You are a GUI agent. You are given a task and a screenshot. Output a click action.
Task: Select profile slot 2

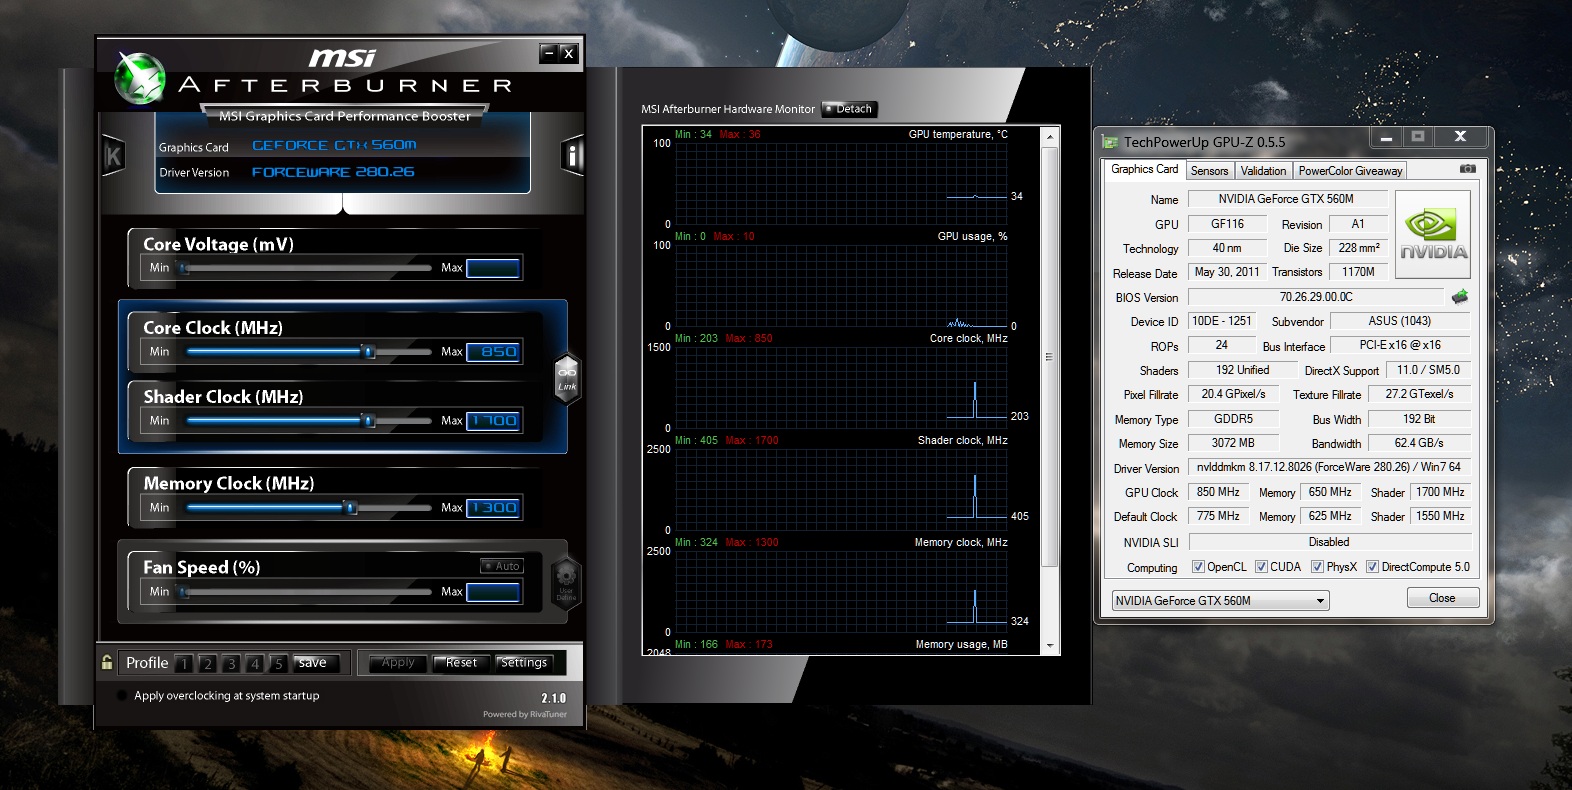(x=208, y=663)
